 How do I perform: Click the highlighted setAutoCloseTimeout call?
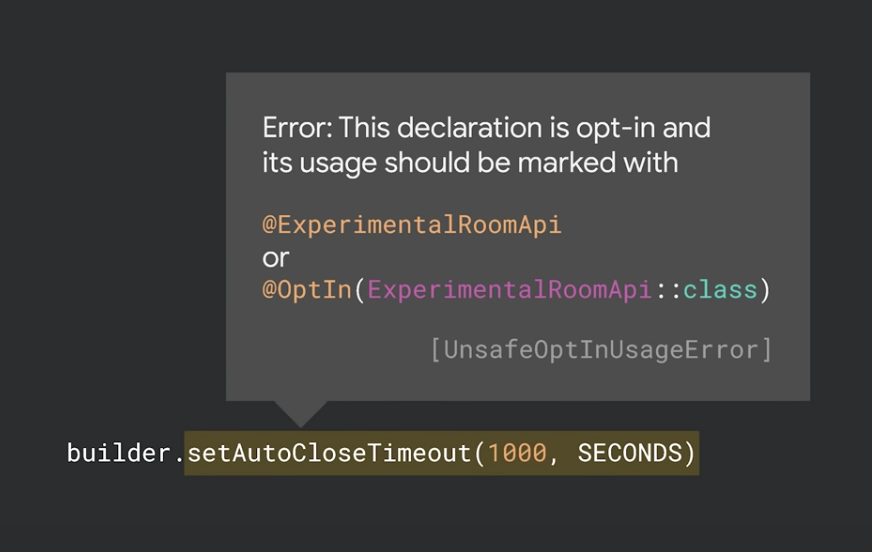click(x=442, y=452)
